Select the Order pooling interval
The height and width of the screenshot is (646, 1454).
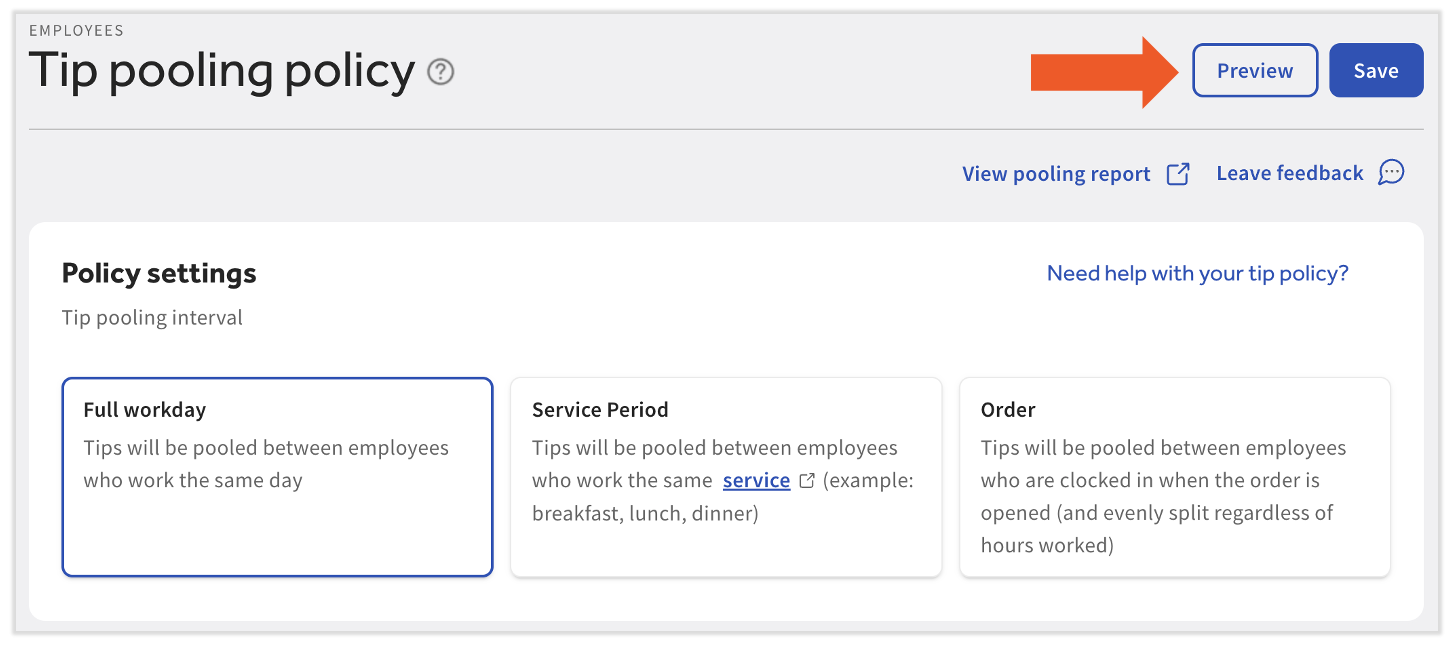(1174, 477)
